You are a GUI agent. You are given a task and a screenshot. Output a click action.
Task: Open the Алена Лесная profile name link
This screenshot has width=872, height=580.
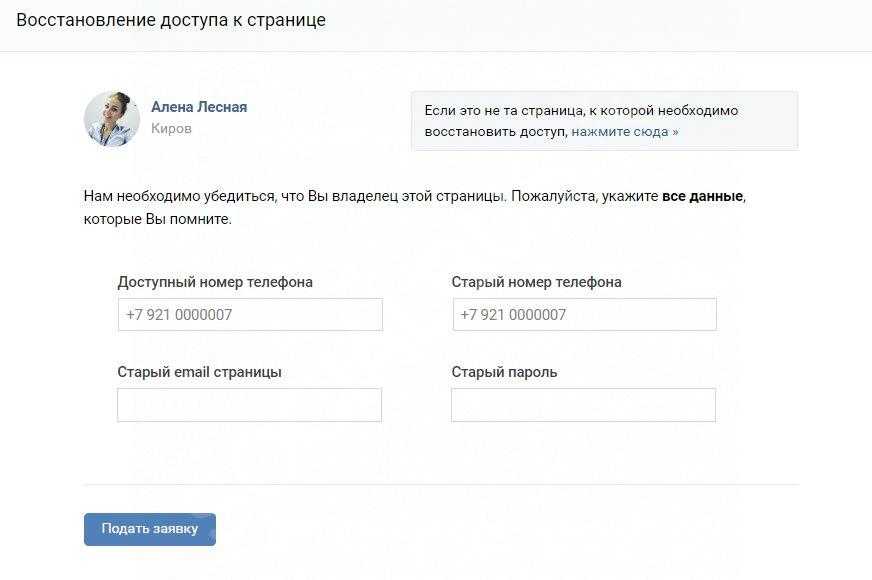[199, 107]
